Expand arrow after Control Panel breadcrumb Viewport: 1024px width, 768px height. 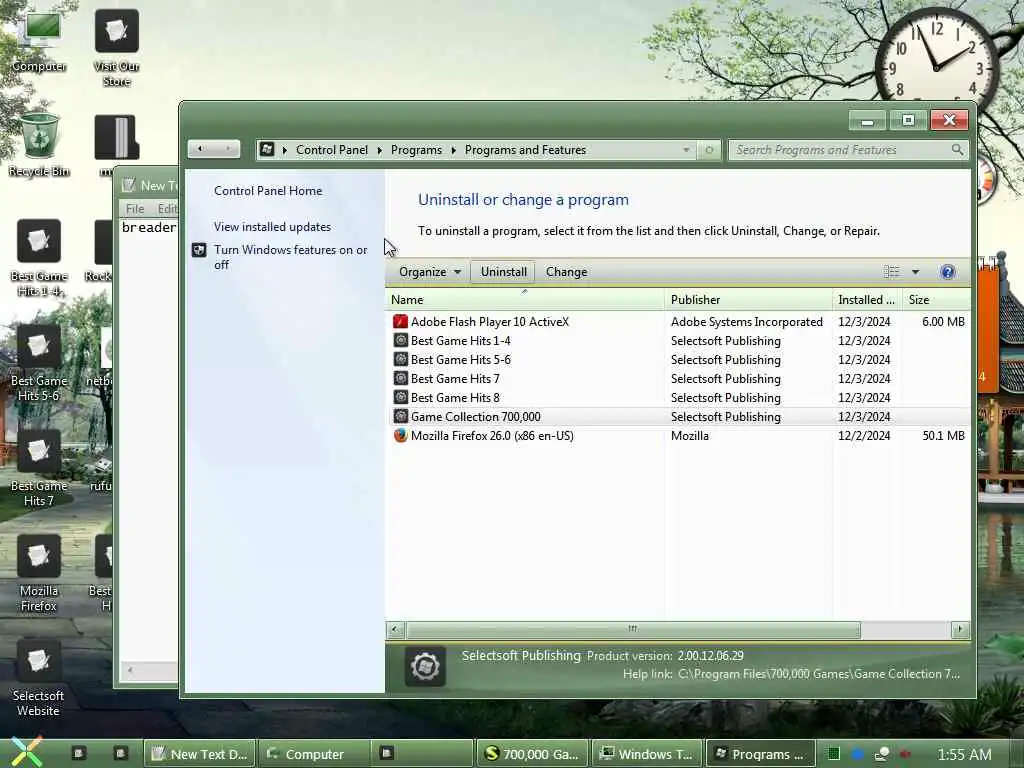379,150
